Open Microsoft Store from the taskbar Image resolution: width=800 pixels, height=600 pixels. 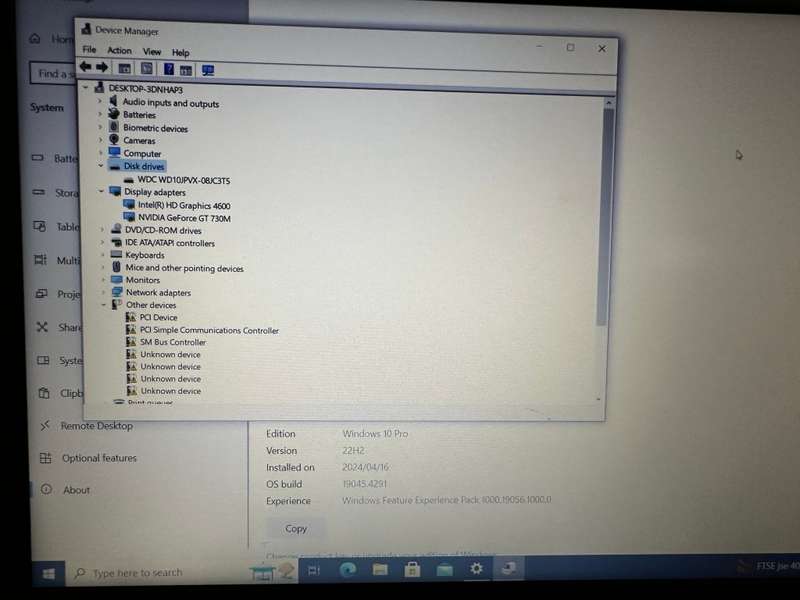point(412,569)
